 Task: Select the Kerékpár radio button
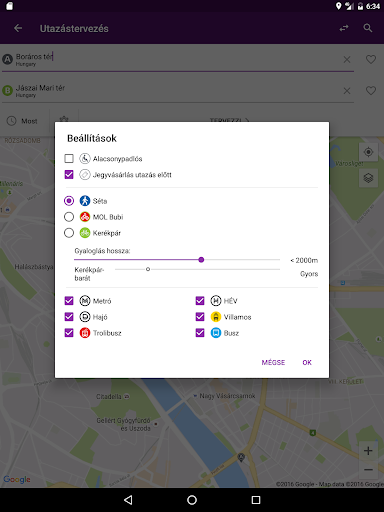point(69,233)
